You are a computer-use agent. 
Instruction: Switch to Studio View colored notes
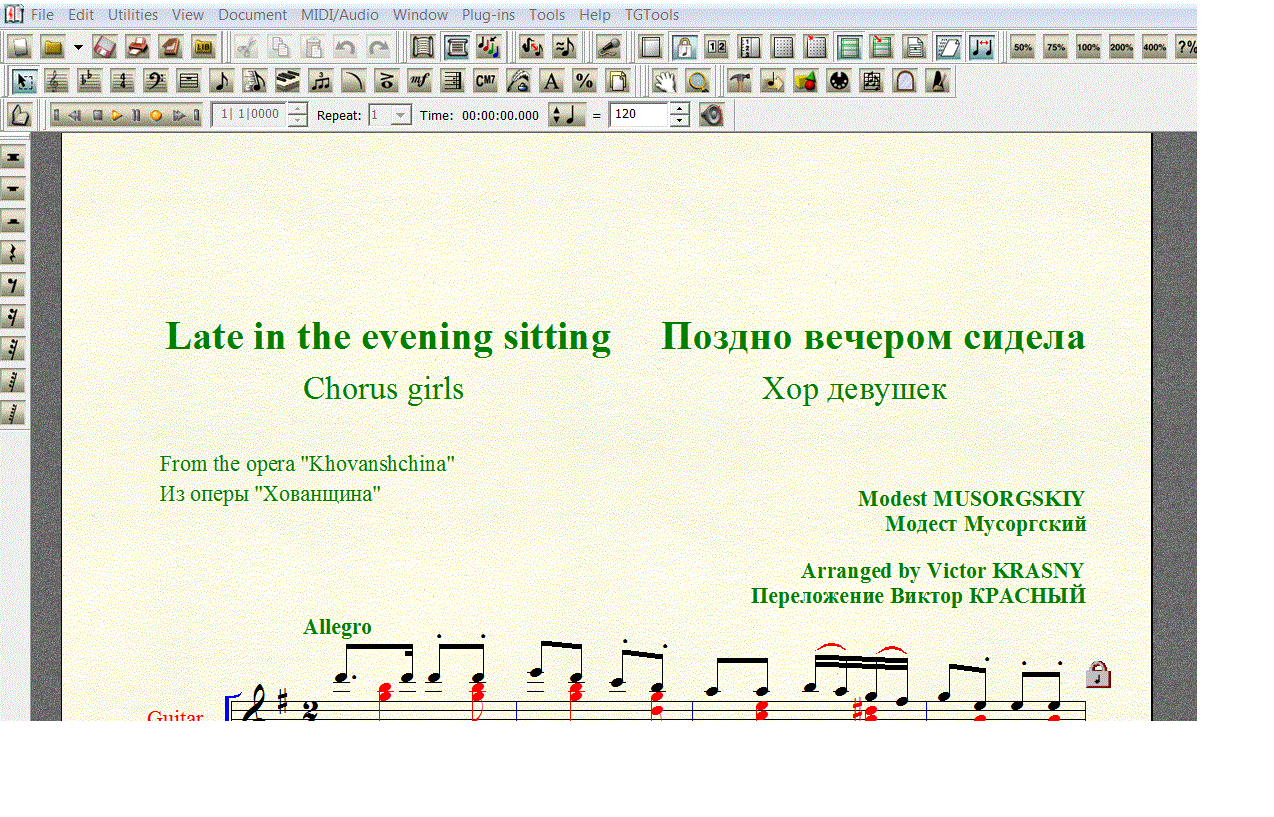point(487,47)
